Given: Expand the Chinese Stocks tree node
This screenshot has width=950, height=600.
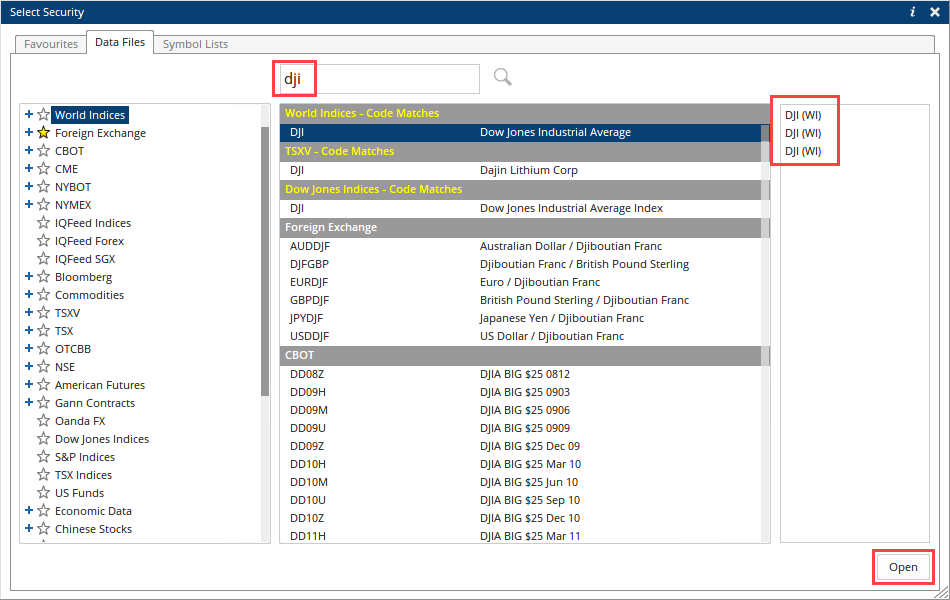Looking at the screenshot, I should (x=28, y=528).
